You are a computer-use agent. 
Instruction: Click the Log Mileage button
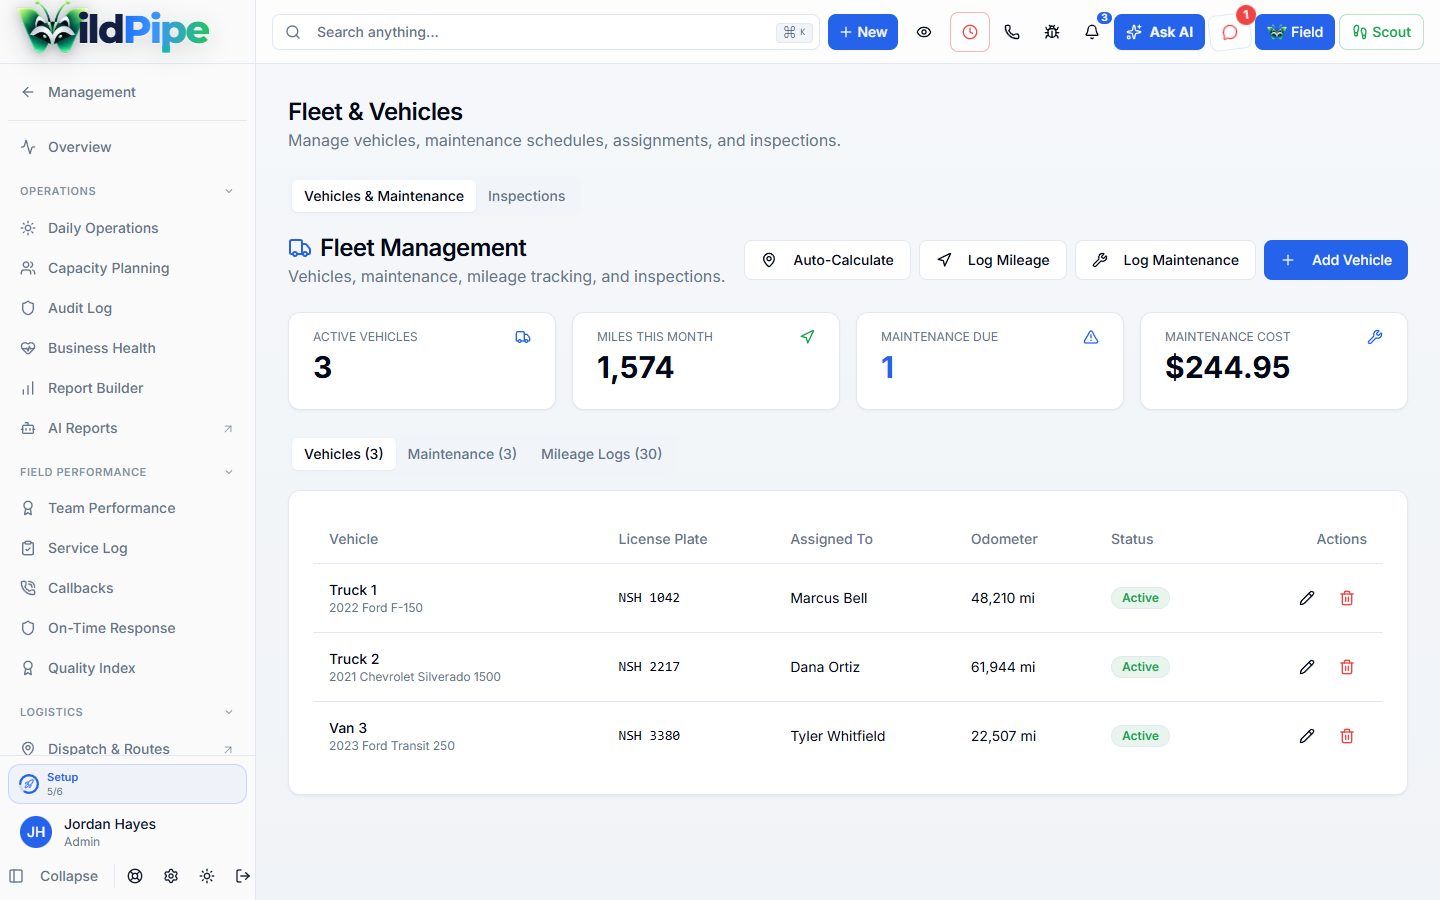[993, 260]
